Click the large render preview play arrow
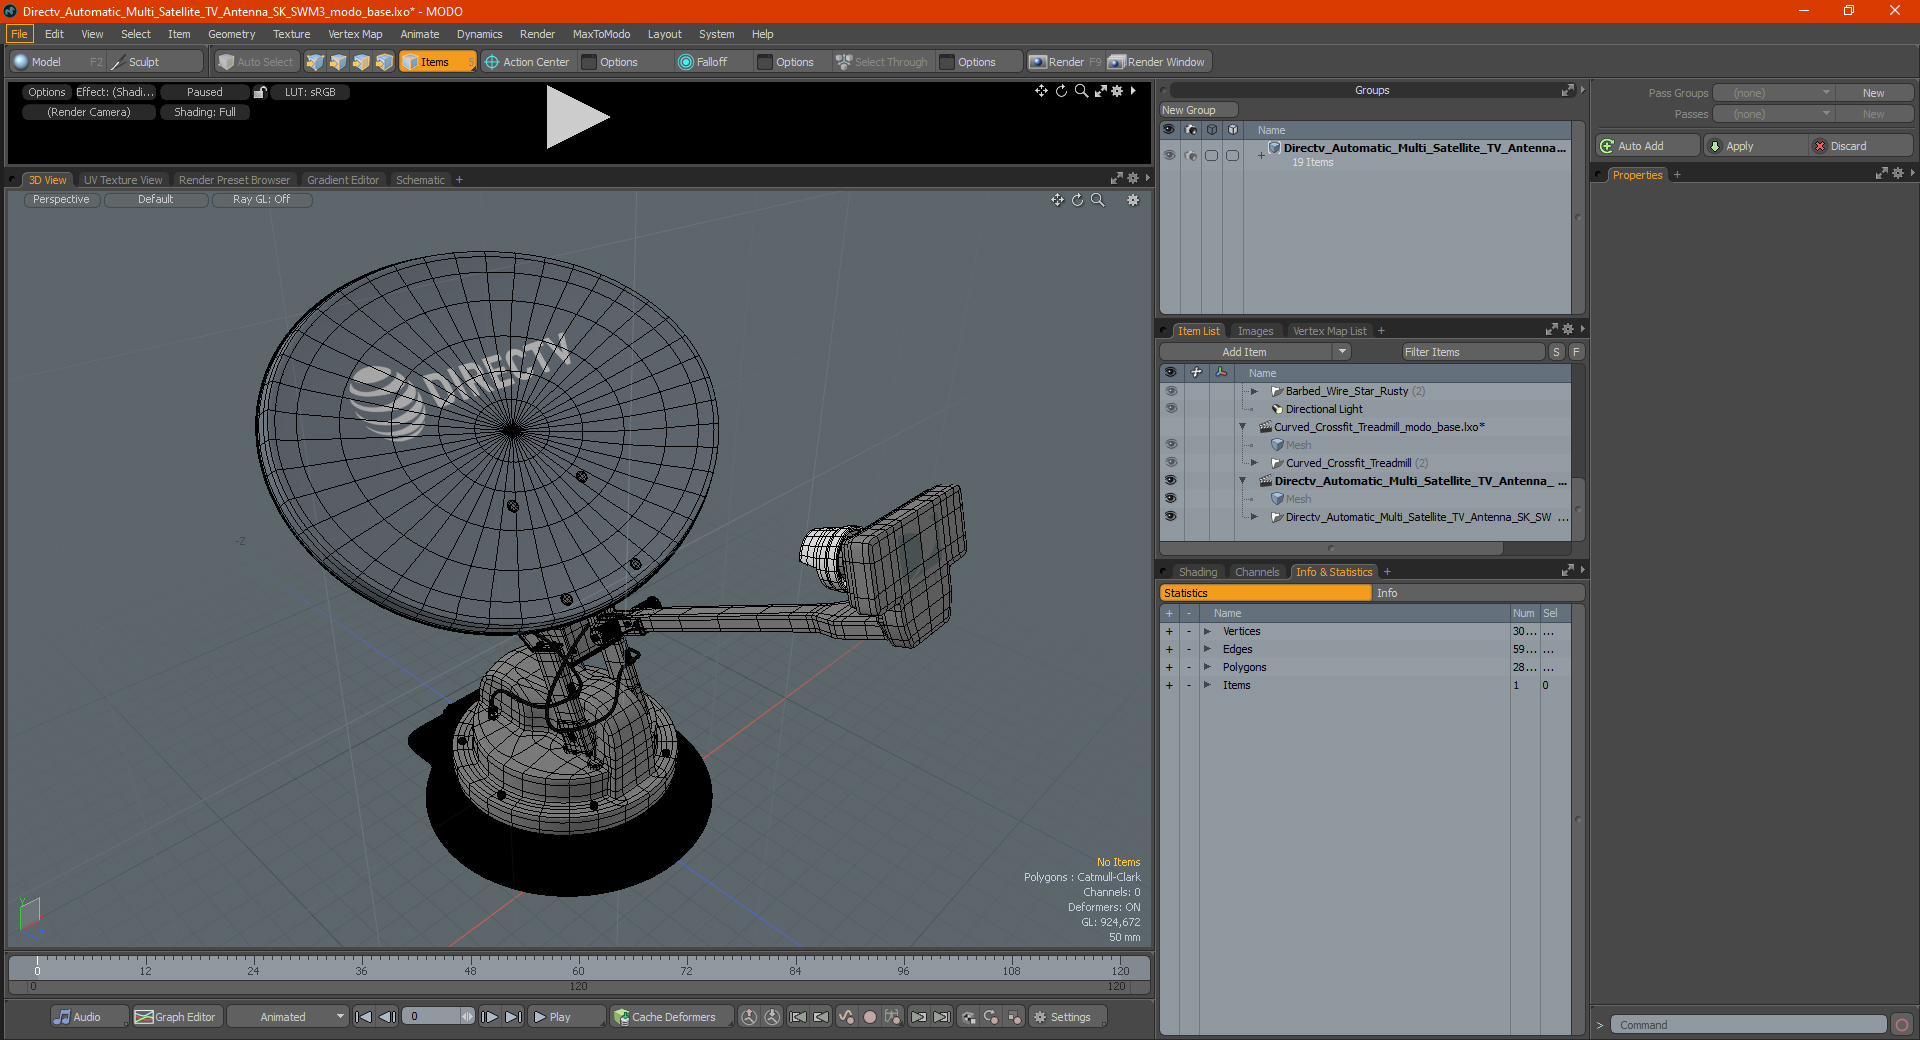The image size is (1920, 1040). pyautogui.click(x=577, y=117)
